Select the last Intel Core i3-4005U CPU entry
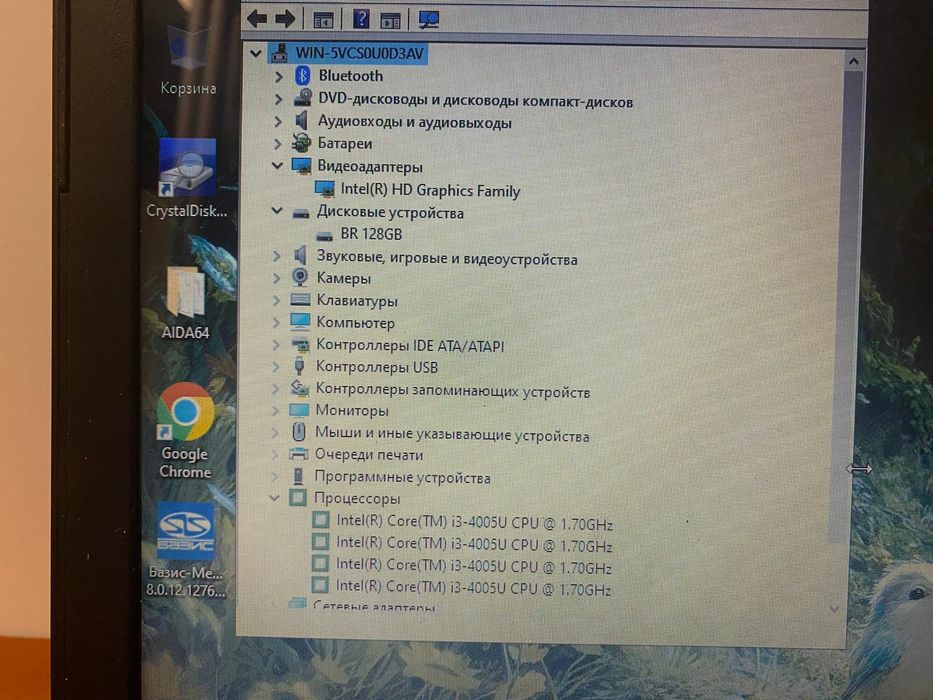This screenshot has height=700, width=933. click(x=474, y=588)
